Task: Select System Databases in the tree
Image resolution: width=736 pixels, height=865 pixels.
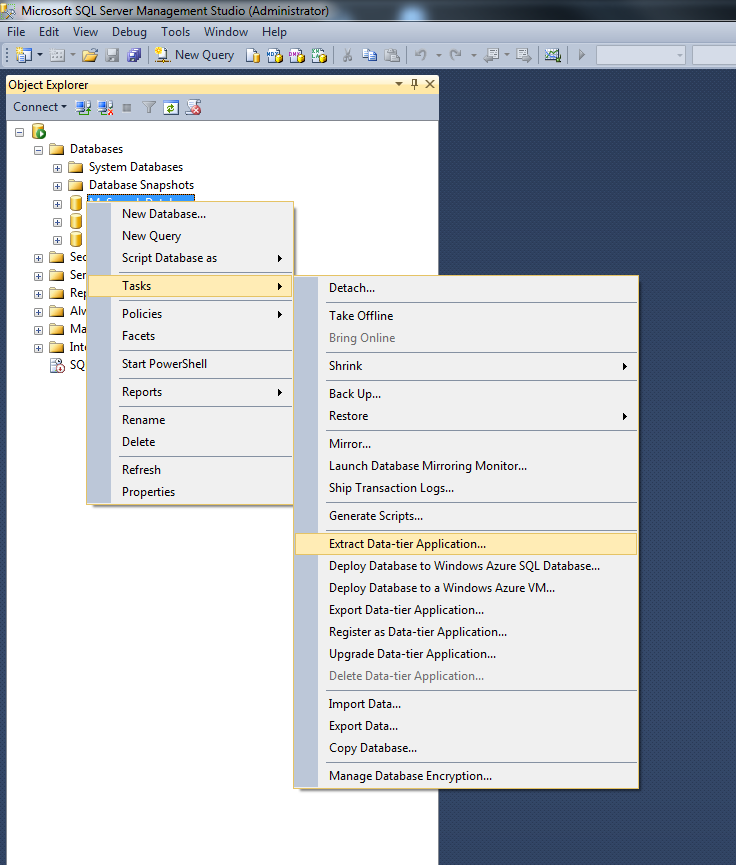Action: click(x=136, y=167)
